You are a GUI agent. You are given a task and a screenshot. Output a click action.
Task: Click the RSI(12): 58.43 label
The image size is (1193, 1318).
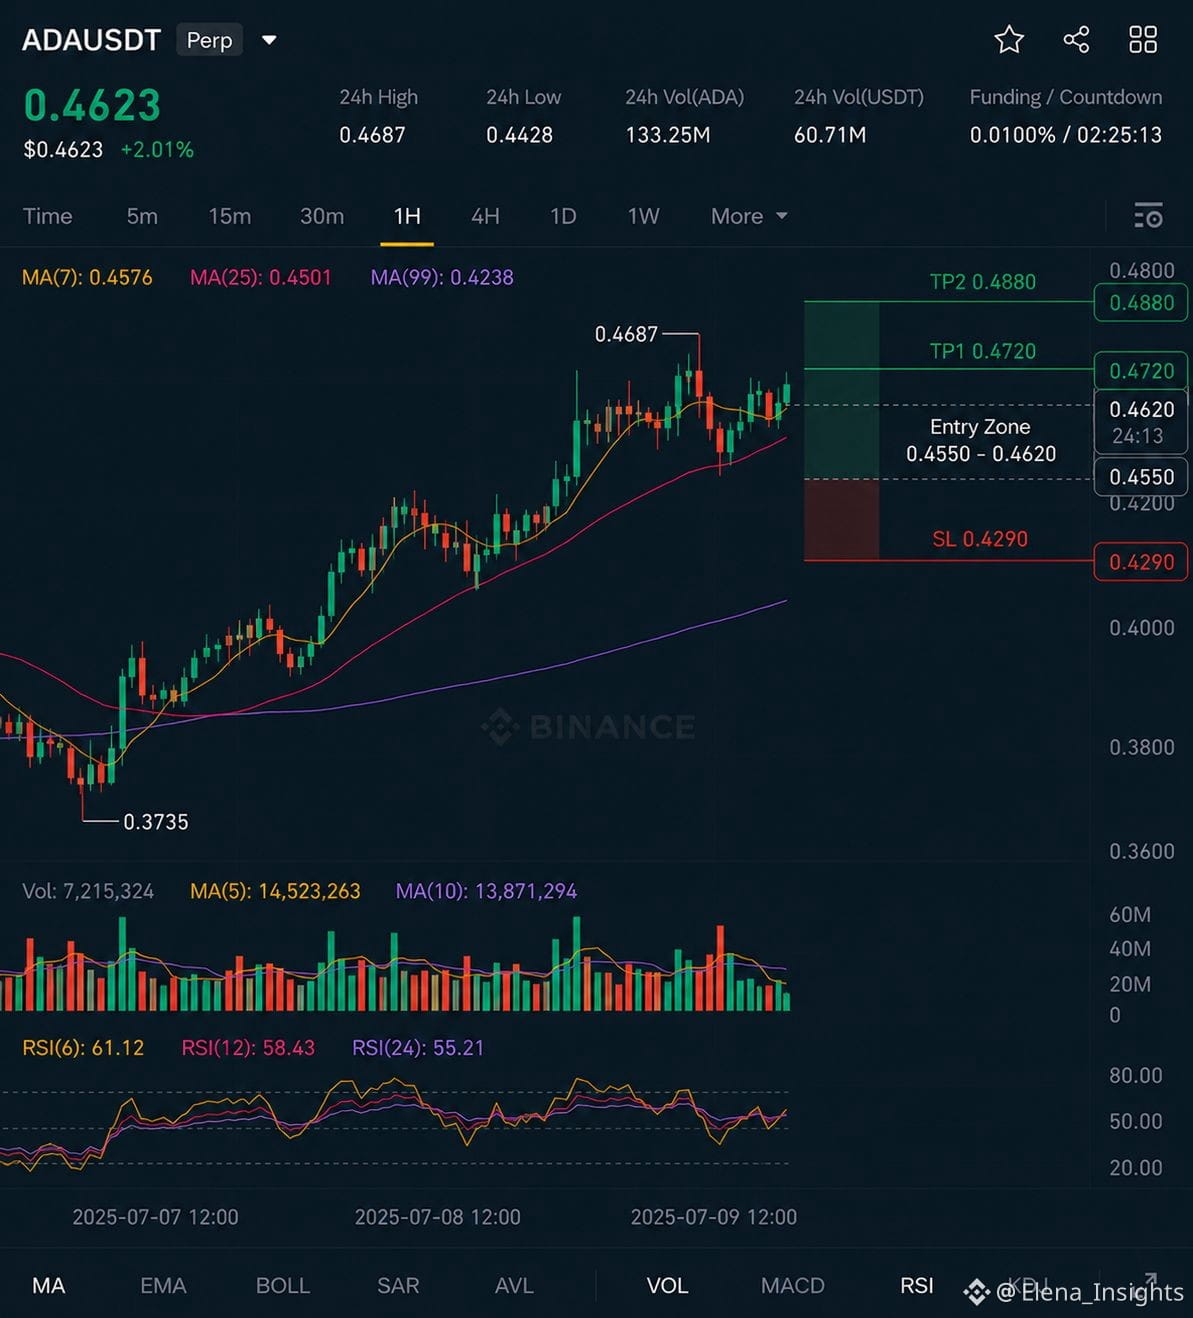pyautogui.click(x=248, y=1048)
